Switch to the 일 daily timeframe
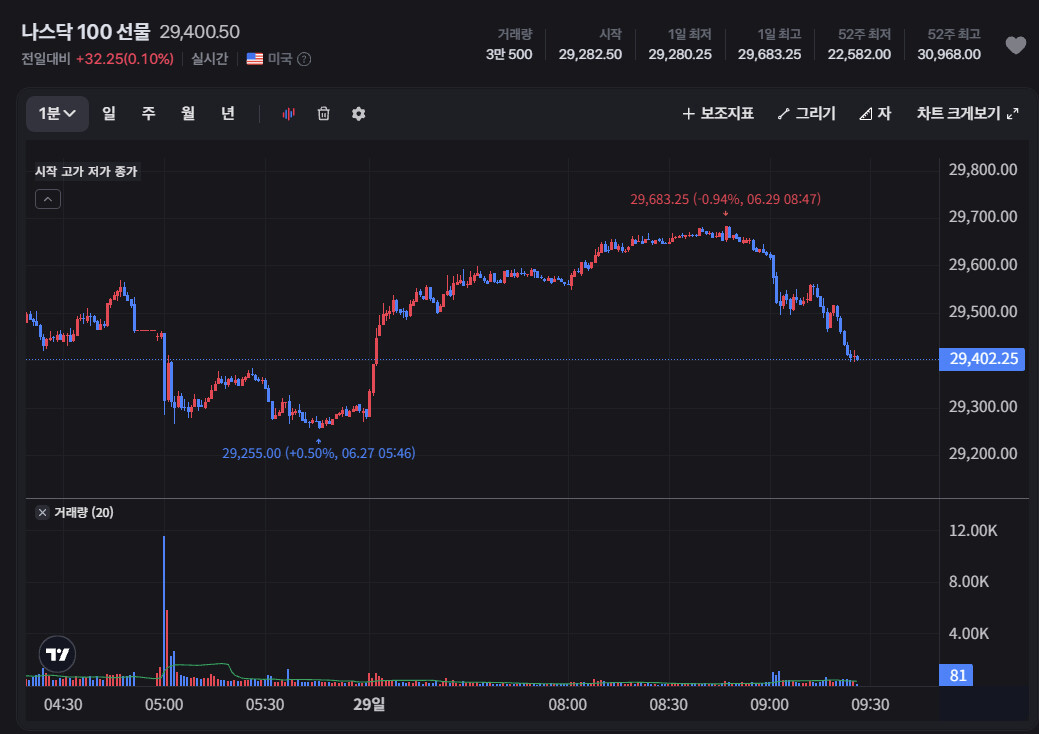This screenshot has width=1039, height=734. point(109,114)
